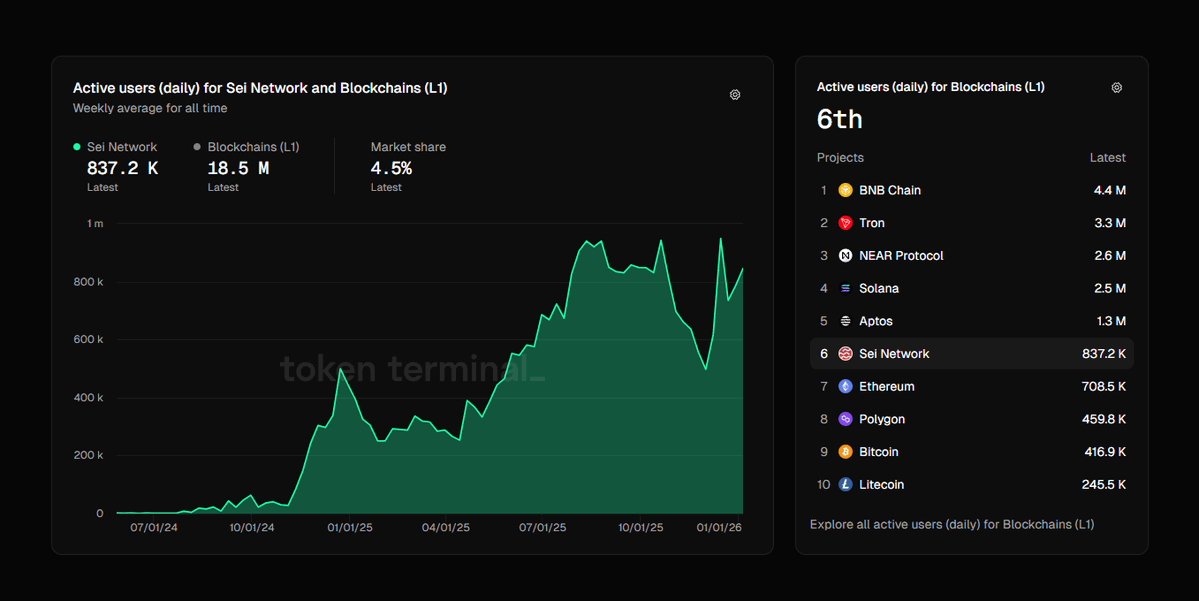
Task: Select the Sei Network name in ranking list
Action: click(x=894, y=354)
